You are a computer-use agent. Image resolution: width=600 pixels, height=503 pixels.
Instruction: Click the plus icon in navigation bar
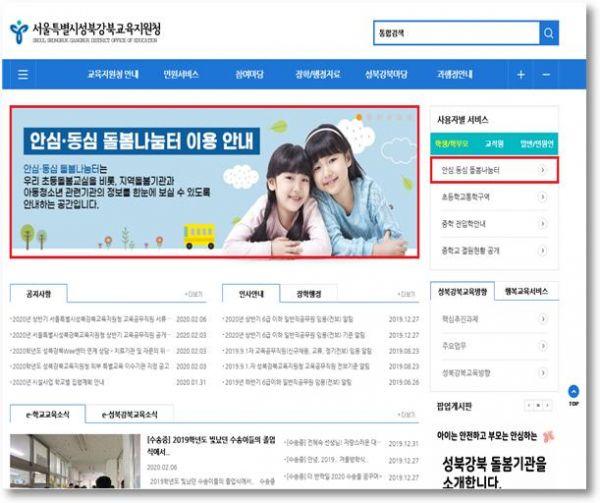pos(520,75)
